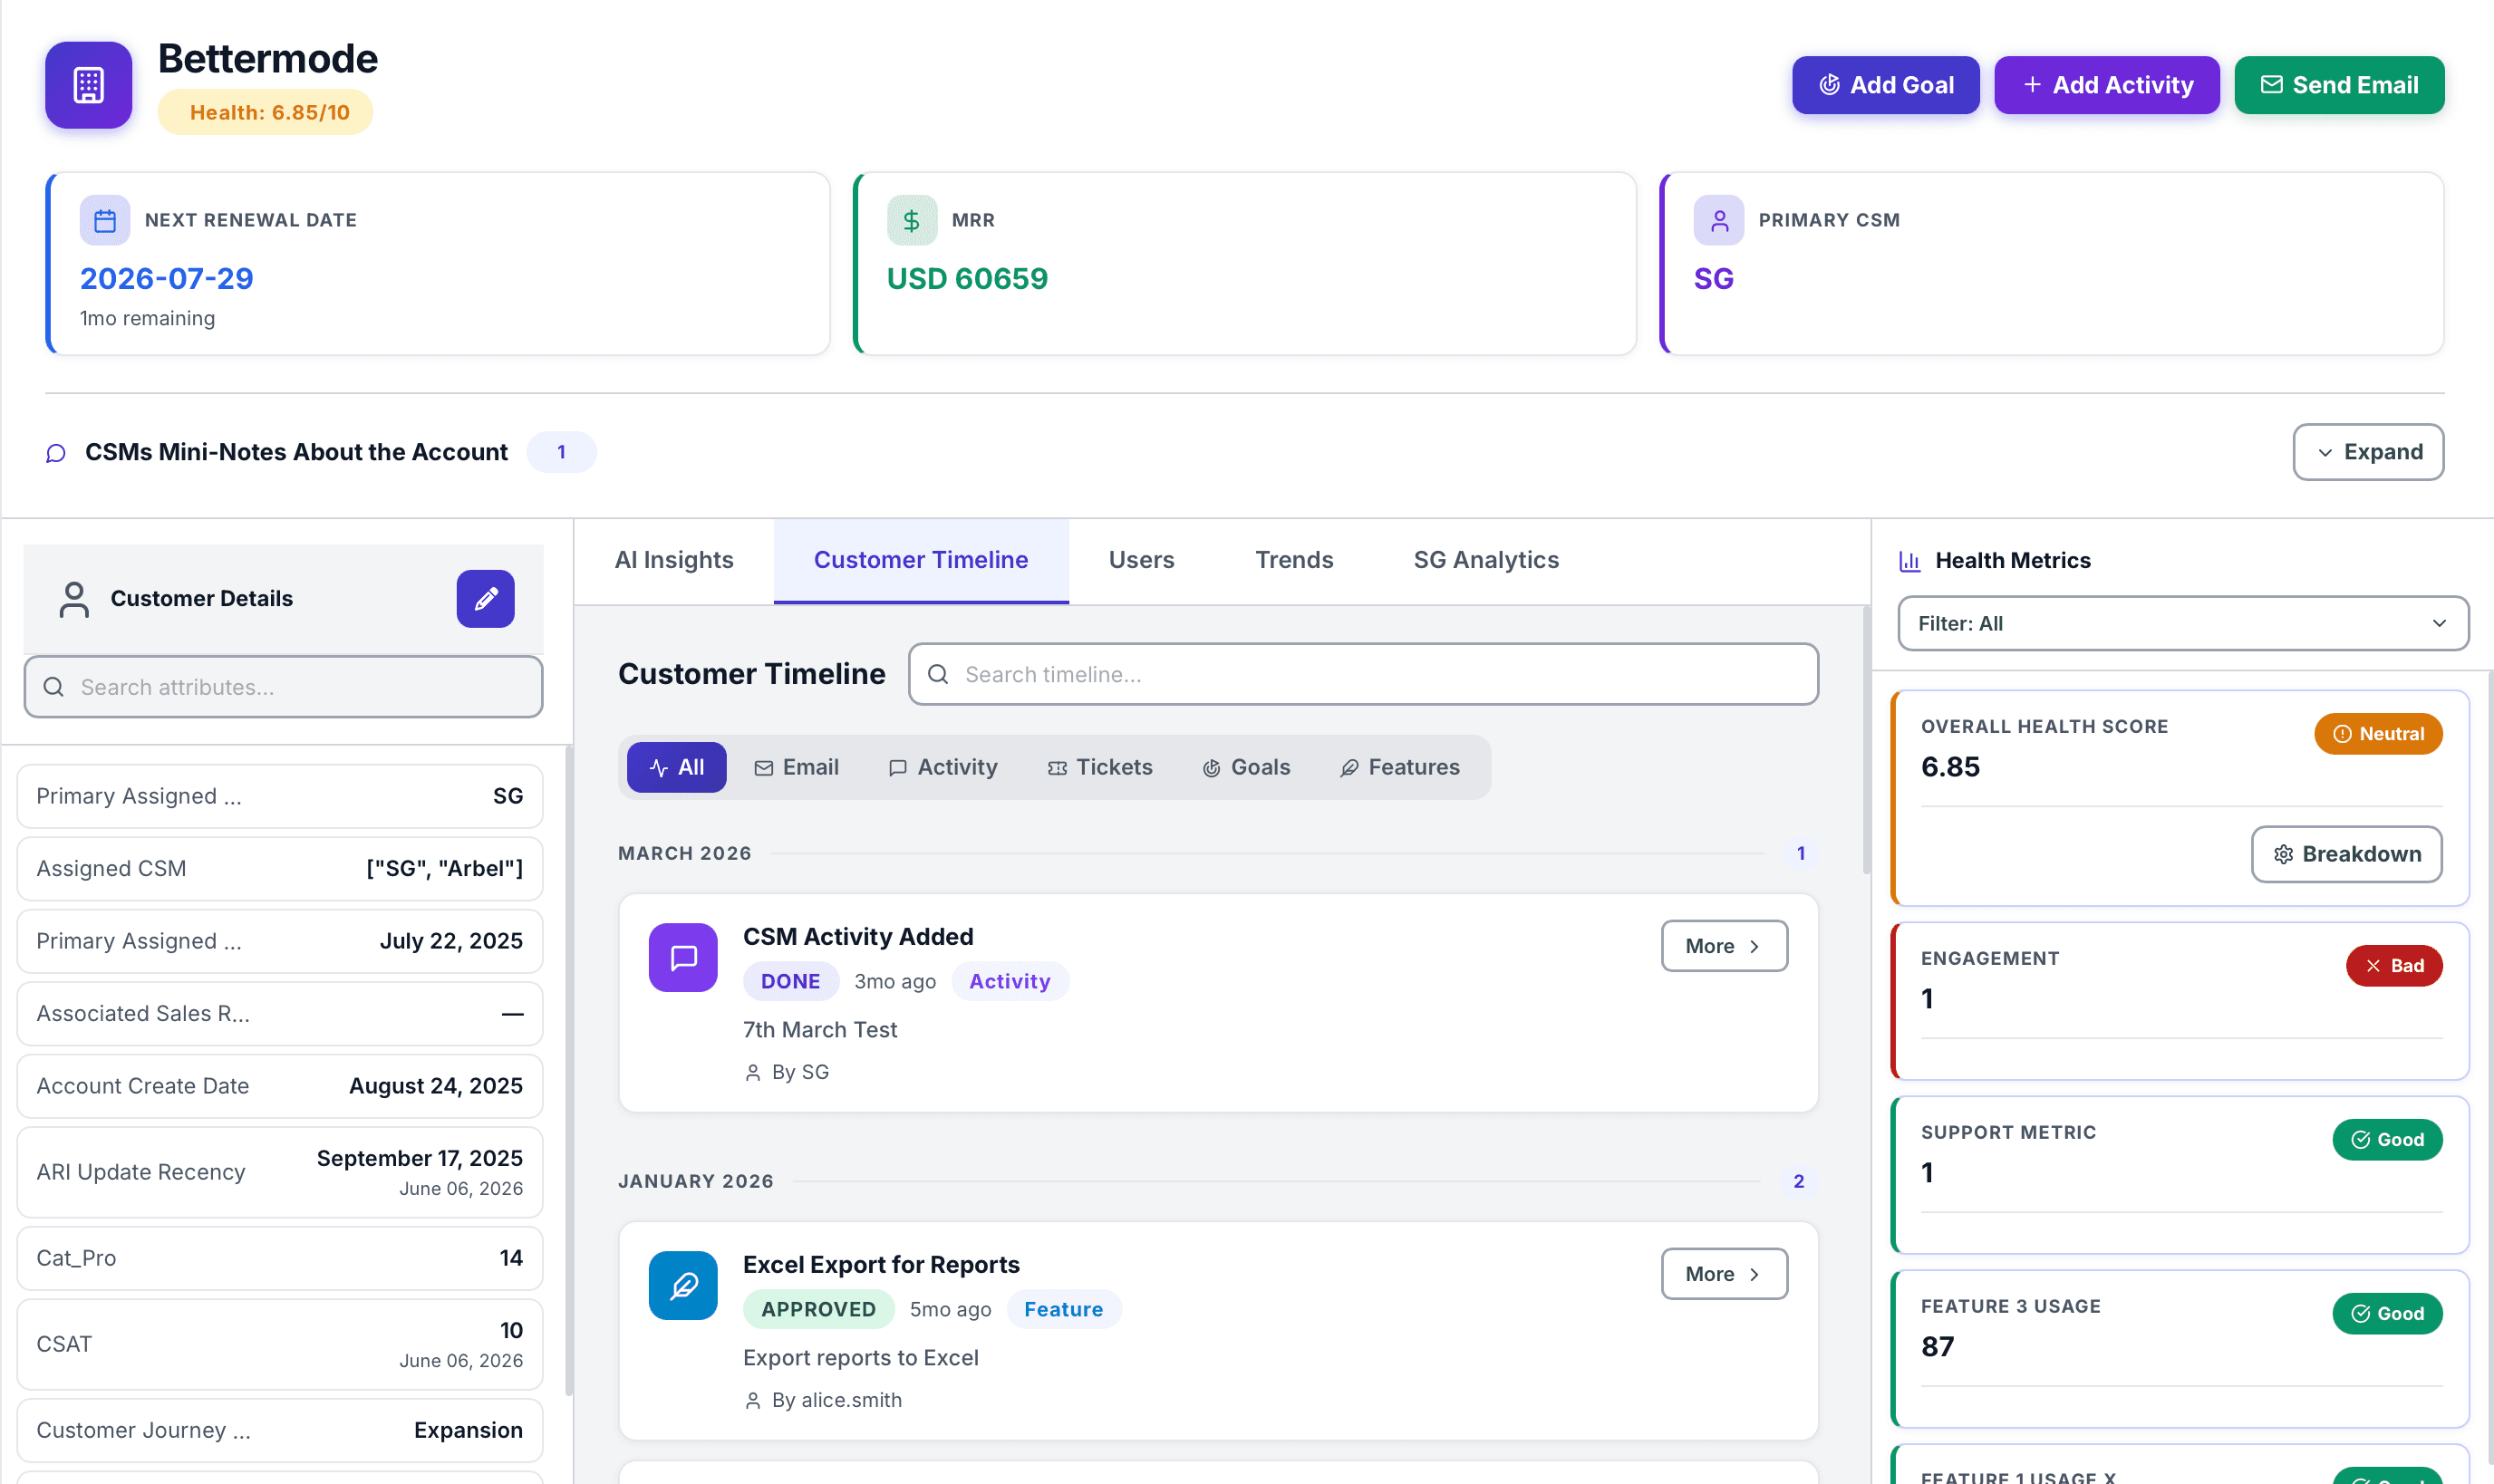The image size is (2494, 1484).
Task: Click the Breakdown button
Action: coord(2346,854)
